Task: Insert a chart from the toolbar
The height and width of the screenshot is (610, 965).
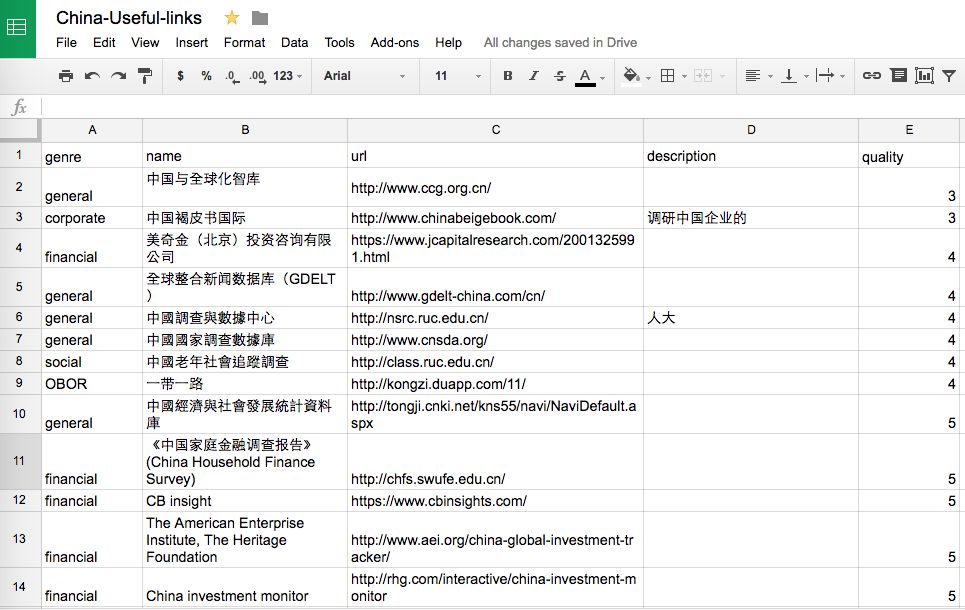Action: tap(924, 76)
